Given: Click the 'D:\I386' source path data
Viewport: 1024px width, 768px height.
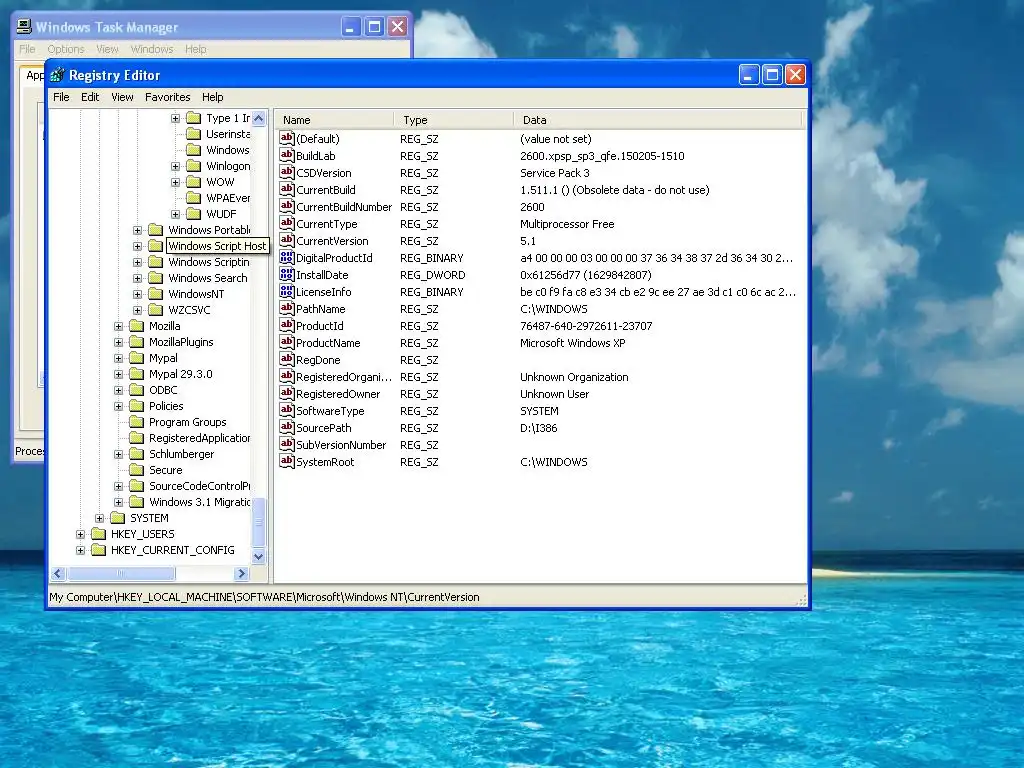Looking at the screenshot, I should (x=539, y=428).
